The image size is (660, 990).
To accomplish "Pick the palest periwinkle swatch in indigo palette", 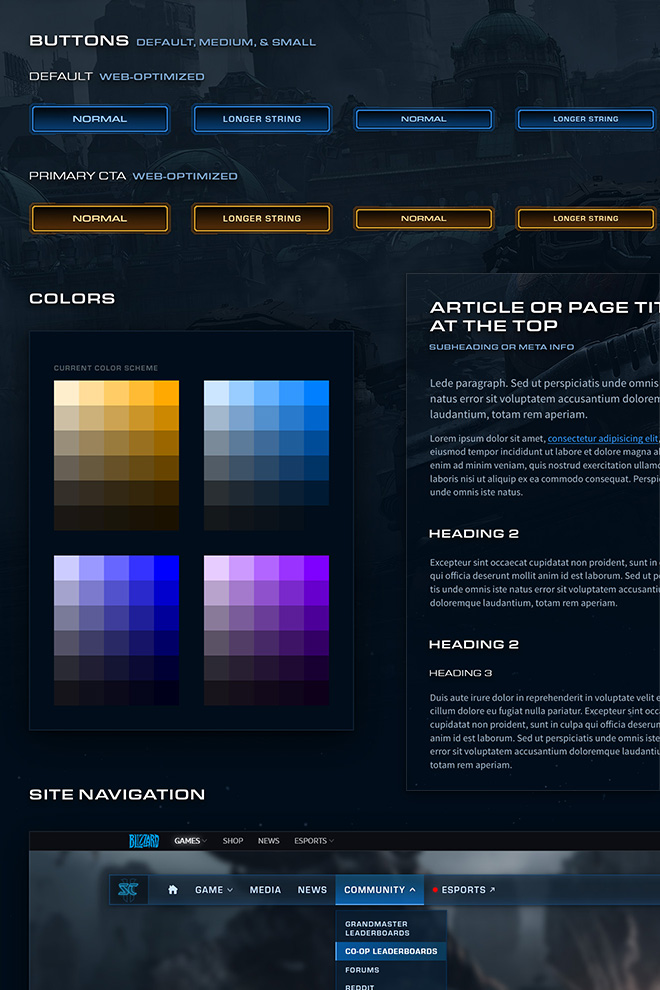I will point(66,568).
